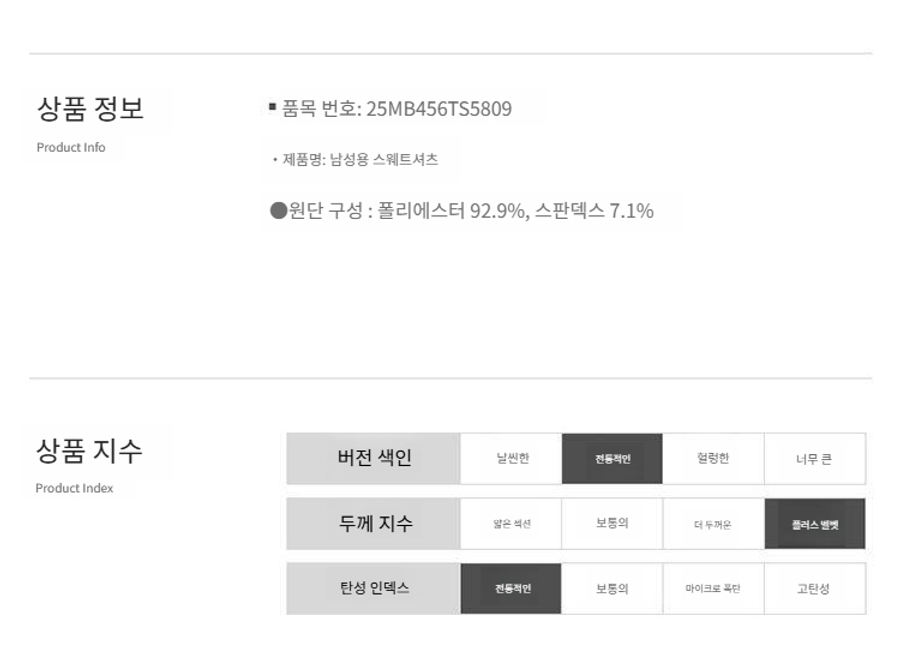Select 전통적인 in the 버전 색인 row
The width and height of the screenshot is (900, 659).
tap(612, 459)
